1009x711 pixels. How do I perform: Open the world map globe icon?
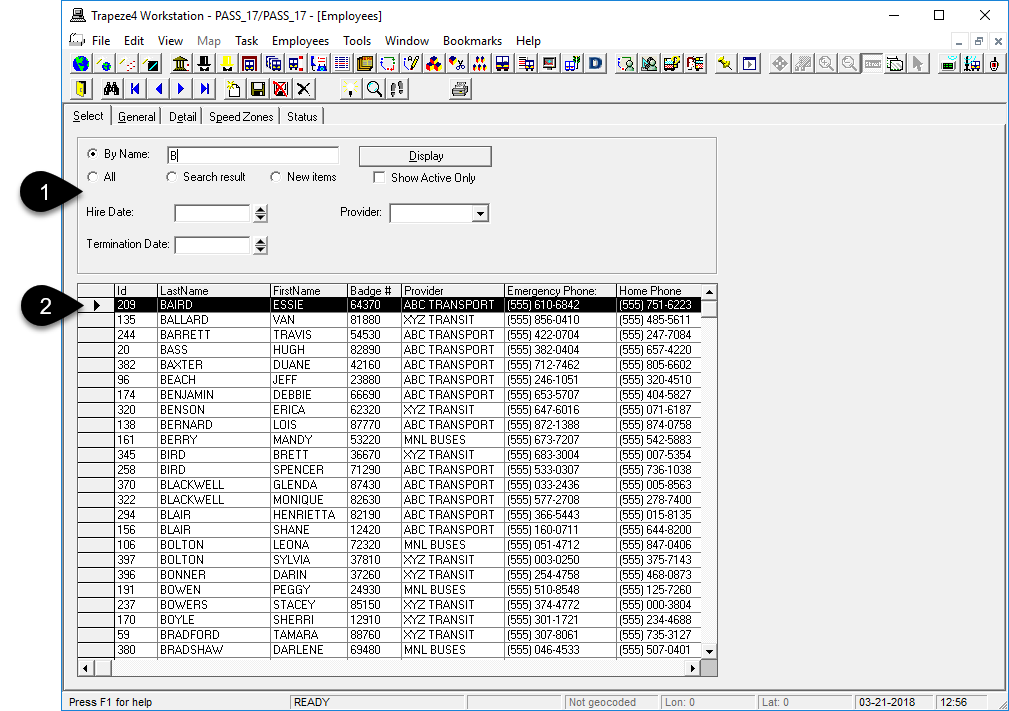[x=80, y=62]
